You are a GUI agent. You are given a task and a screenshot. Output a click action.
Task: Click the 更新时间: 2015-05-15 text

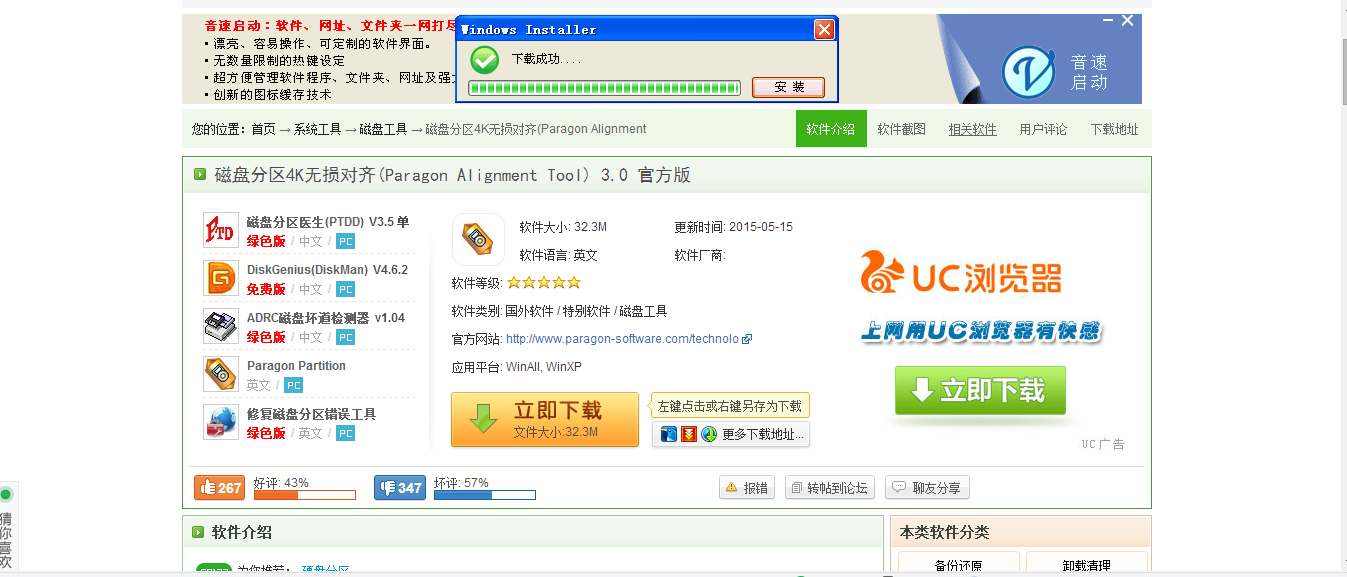coord(733,227)
